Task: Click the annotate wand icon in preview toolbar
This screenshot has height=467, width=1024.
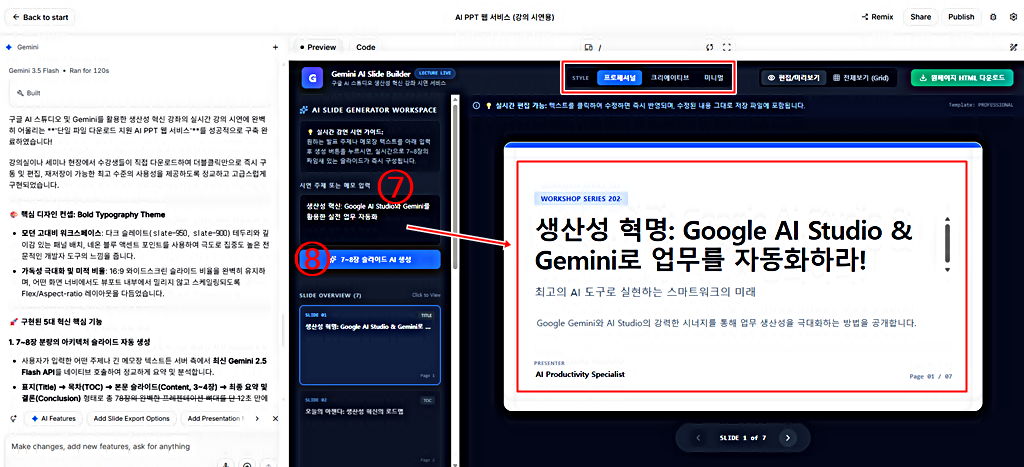Action: point(1013,47)
